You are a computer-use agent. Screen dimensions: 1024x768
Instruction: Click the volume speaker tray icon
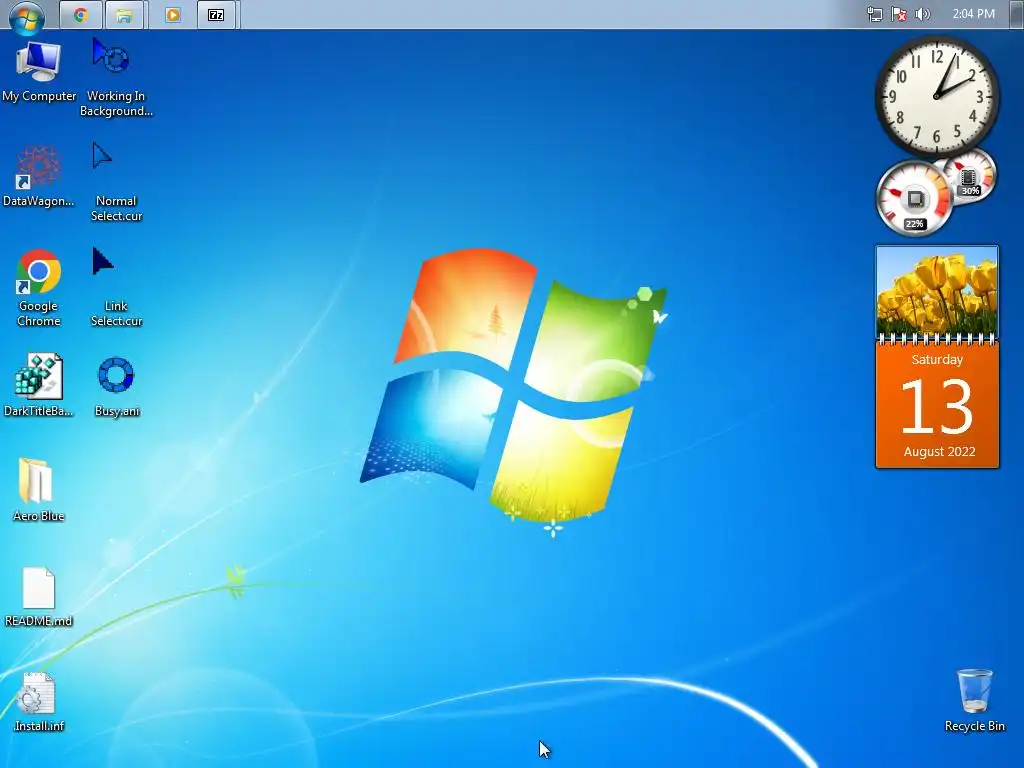[x=923, y=14]
